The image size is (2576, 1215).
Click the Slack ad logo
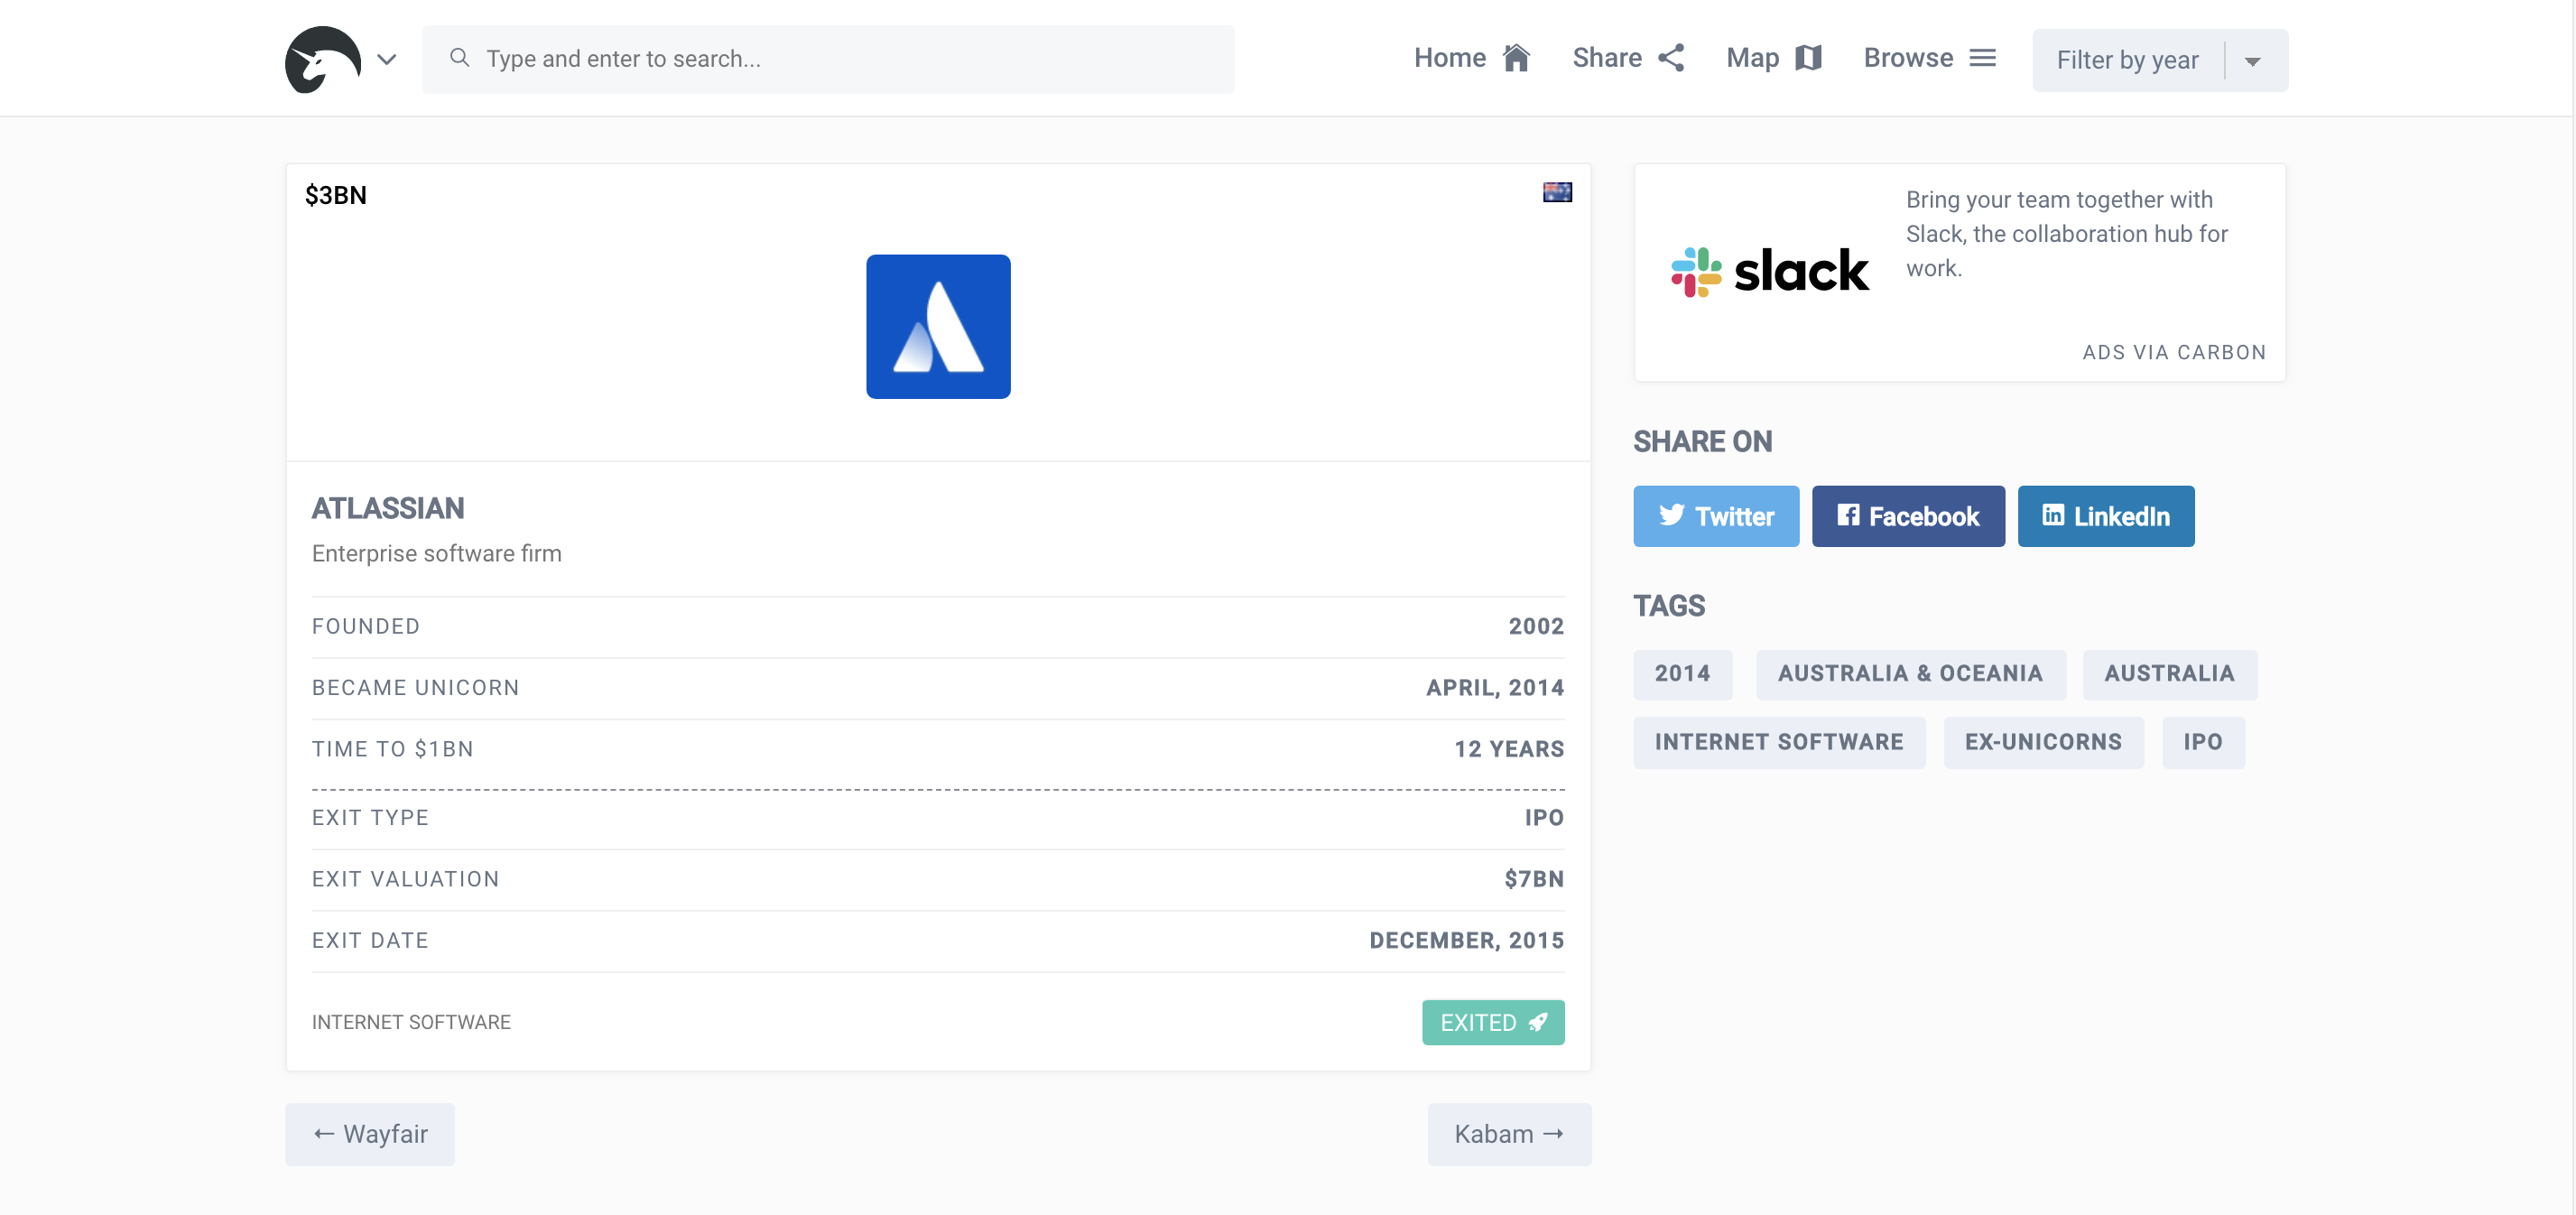point(1769,271)
